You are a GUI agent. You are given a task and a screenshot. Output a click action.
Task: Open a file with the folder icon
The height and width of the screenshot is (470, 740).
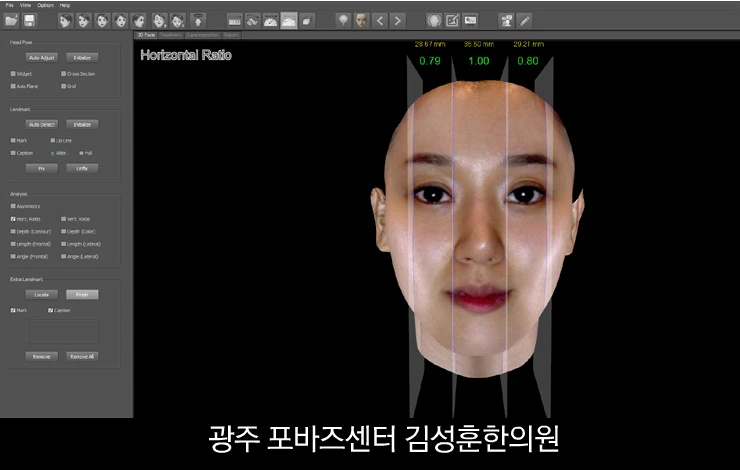tap(11, 20)
